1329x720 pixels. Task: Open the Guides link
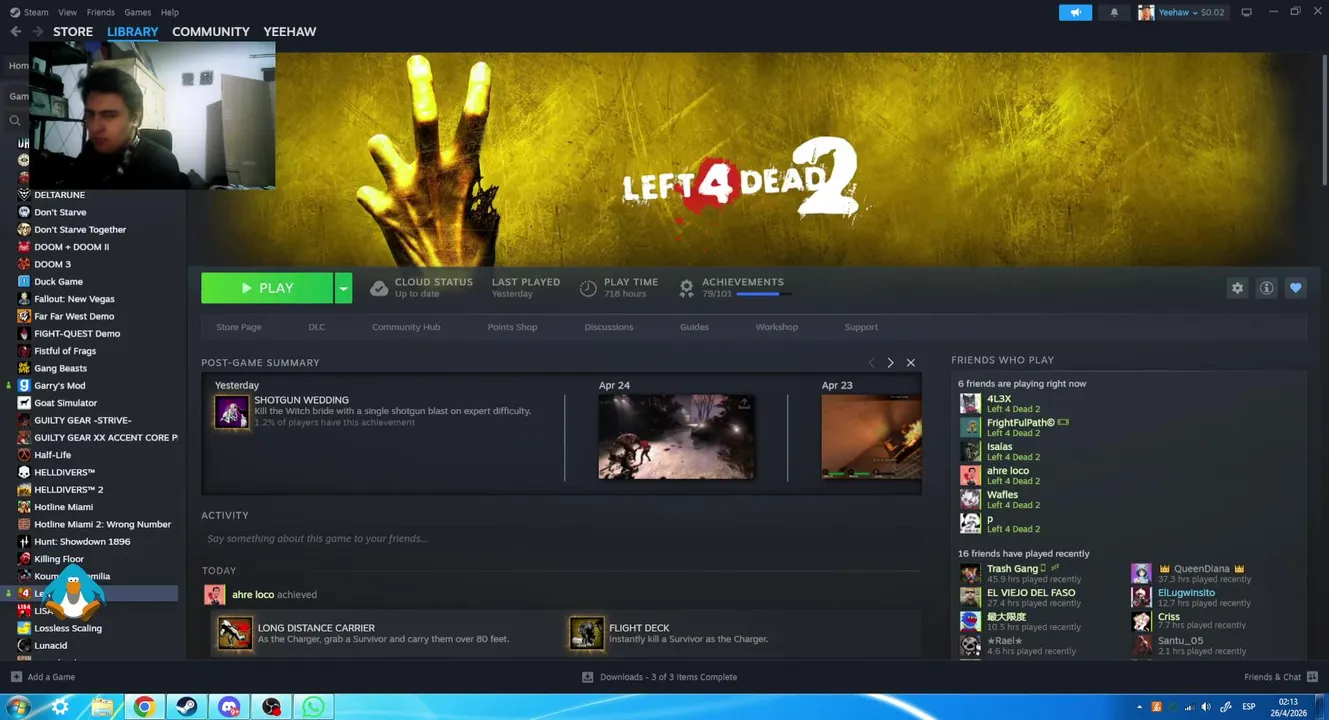tap(694, 327)
